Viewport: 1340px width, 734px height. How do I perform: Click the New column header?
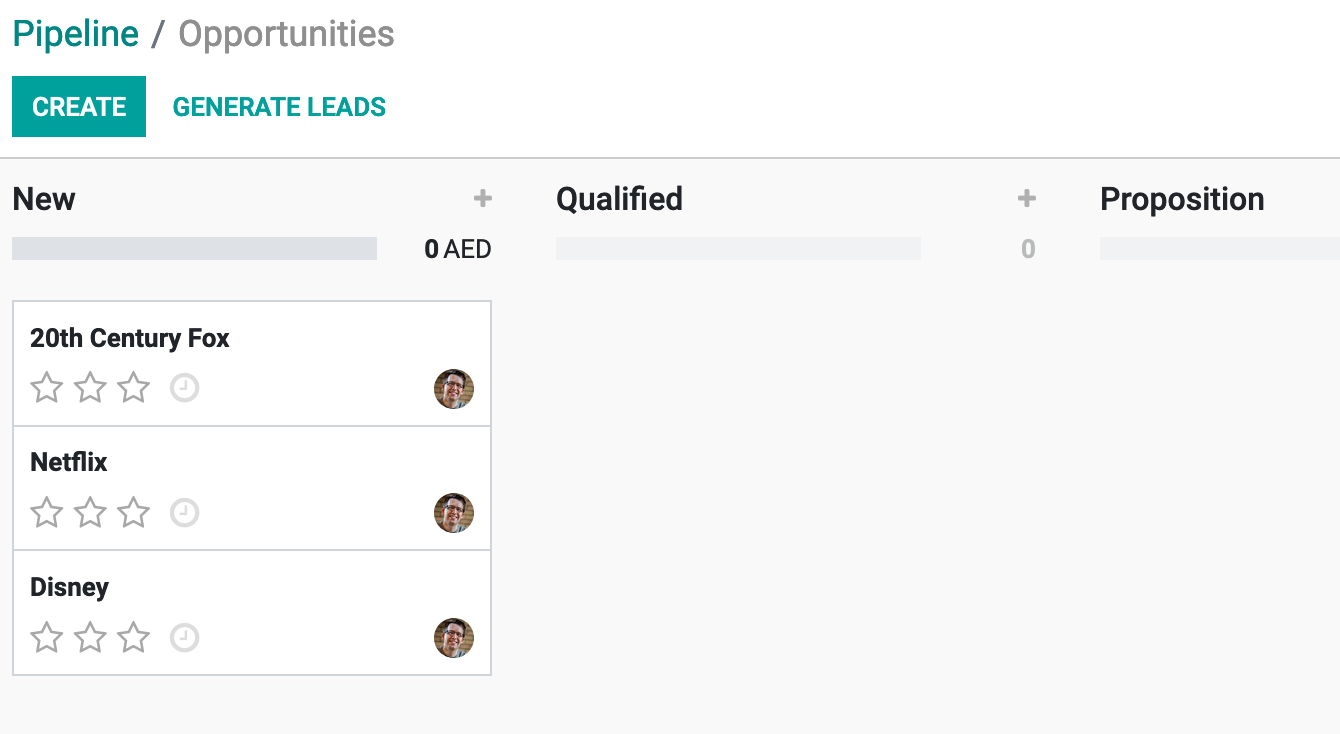tap(44, 199)
